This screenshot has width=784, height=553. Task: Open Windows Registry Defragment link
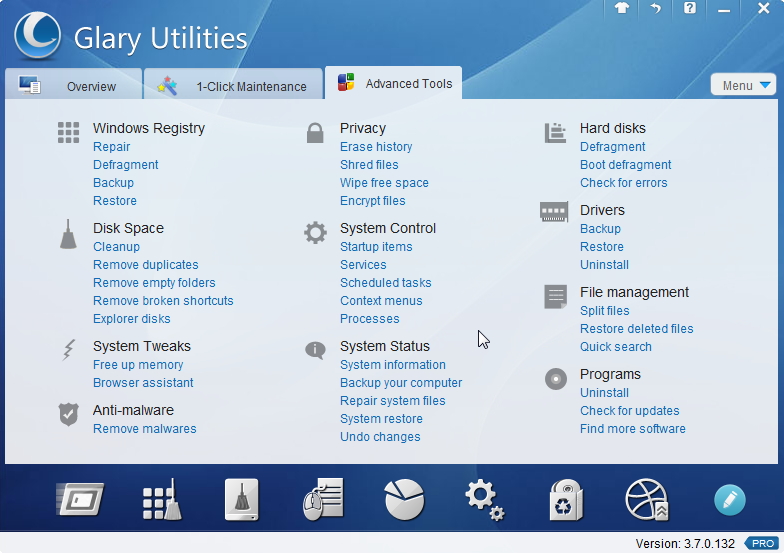click(x=126, y=165)
